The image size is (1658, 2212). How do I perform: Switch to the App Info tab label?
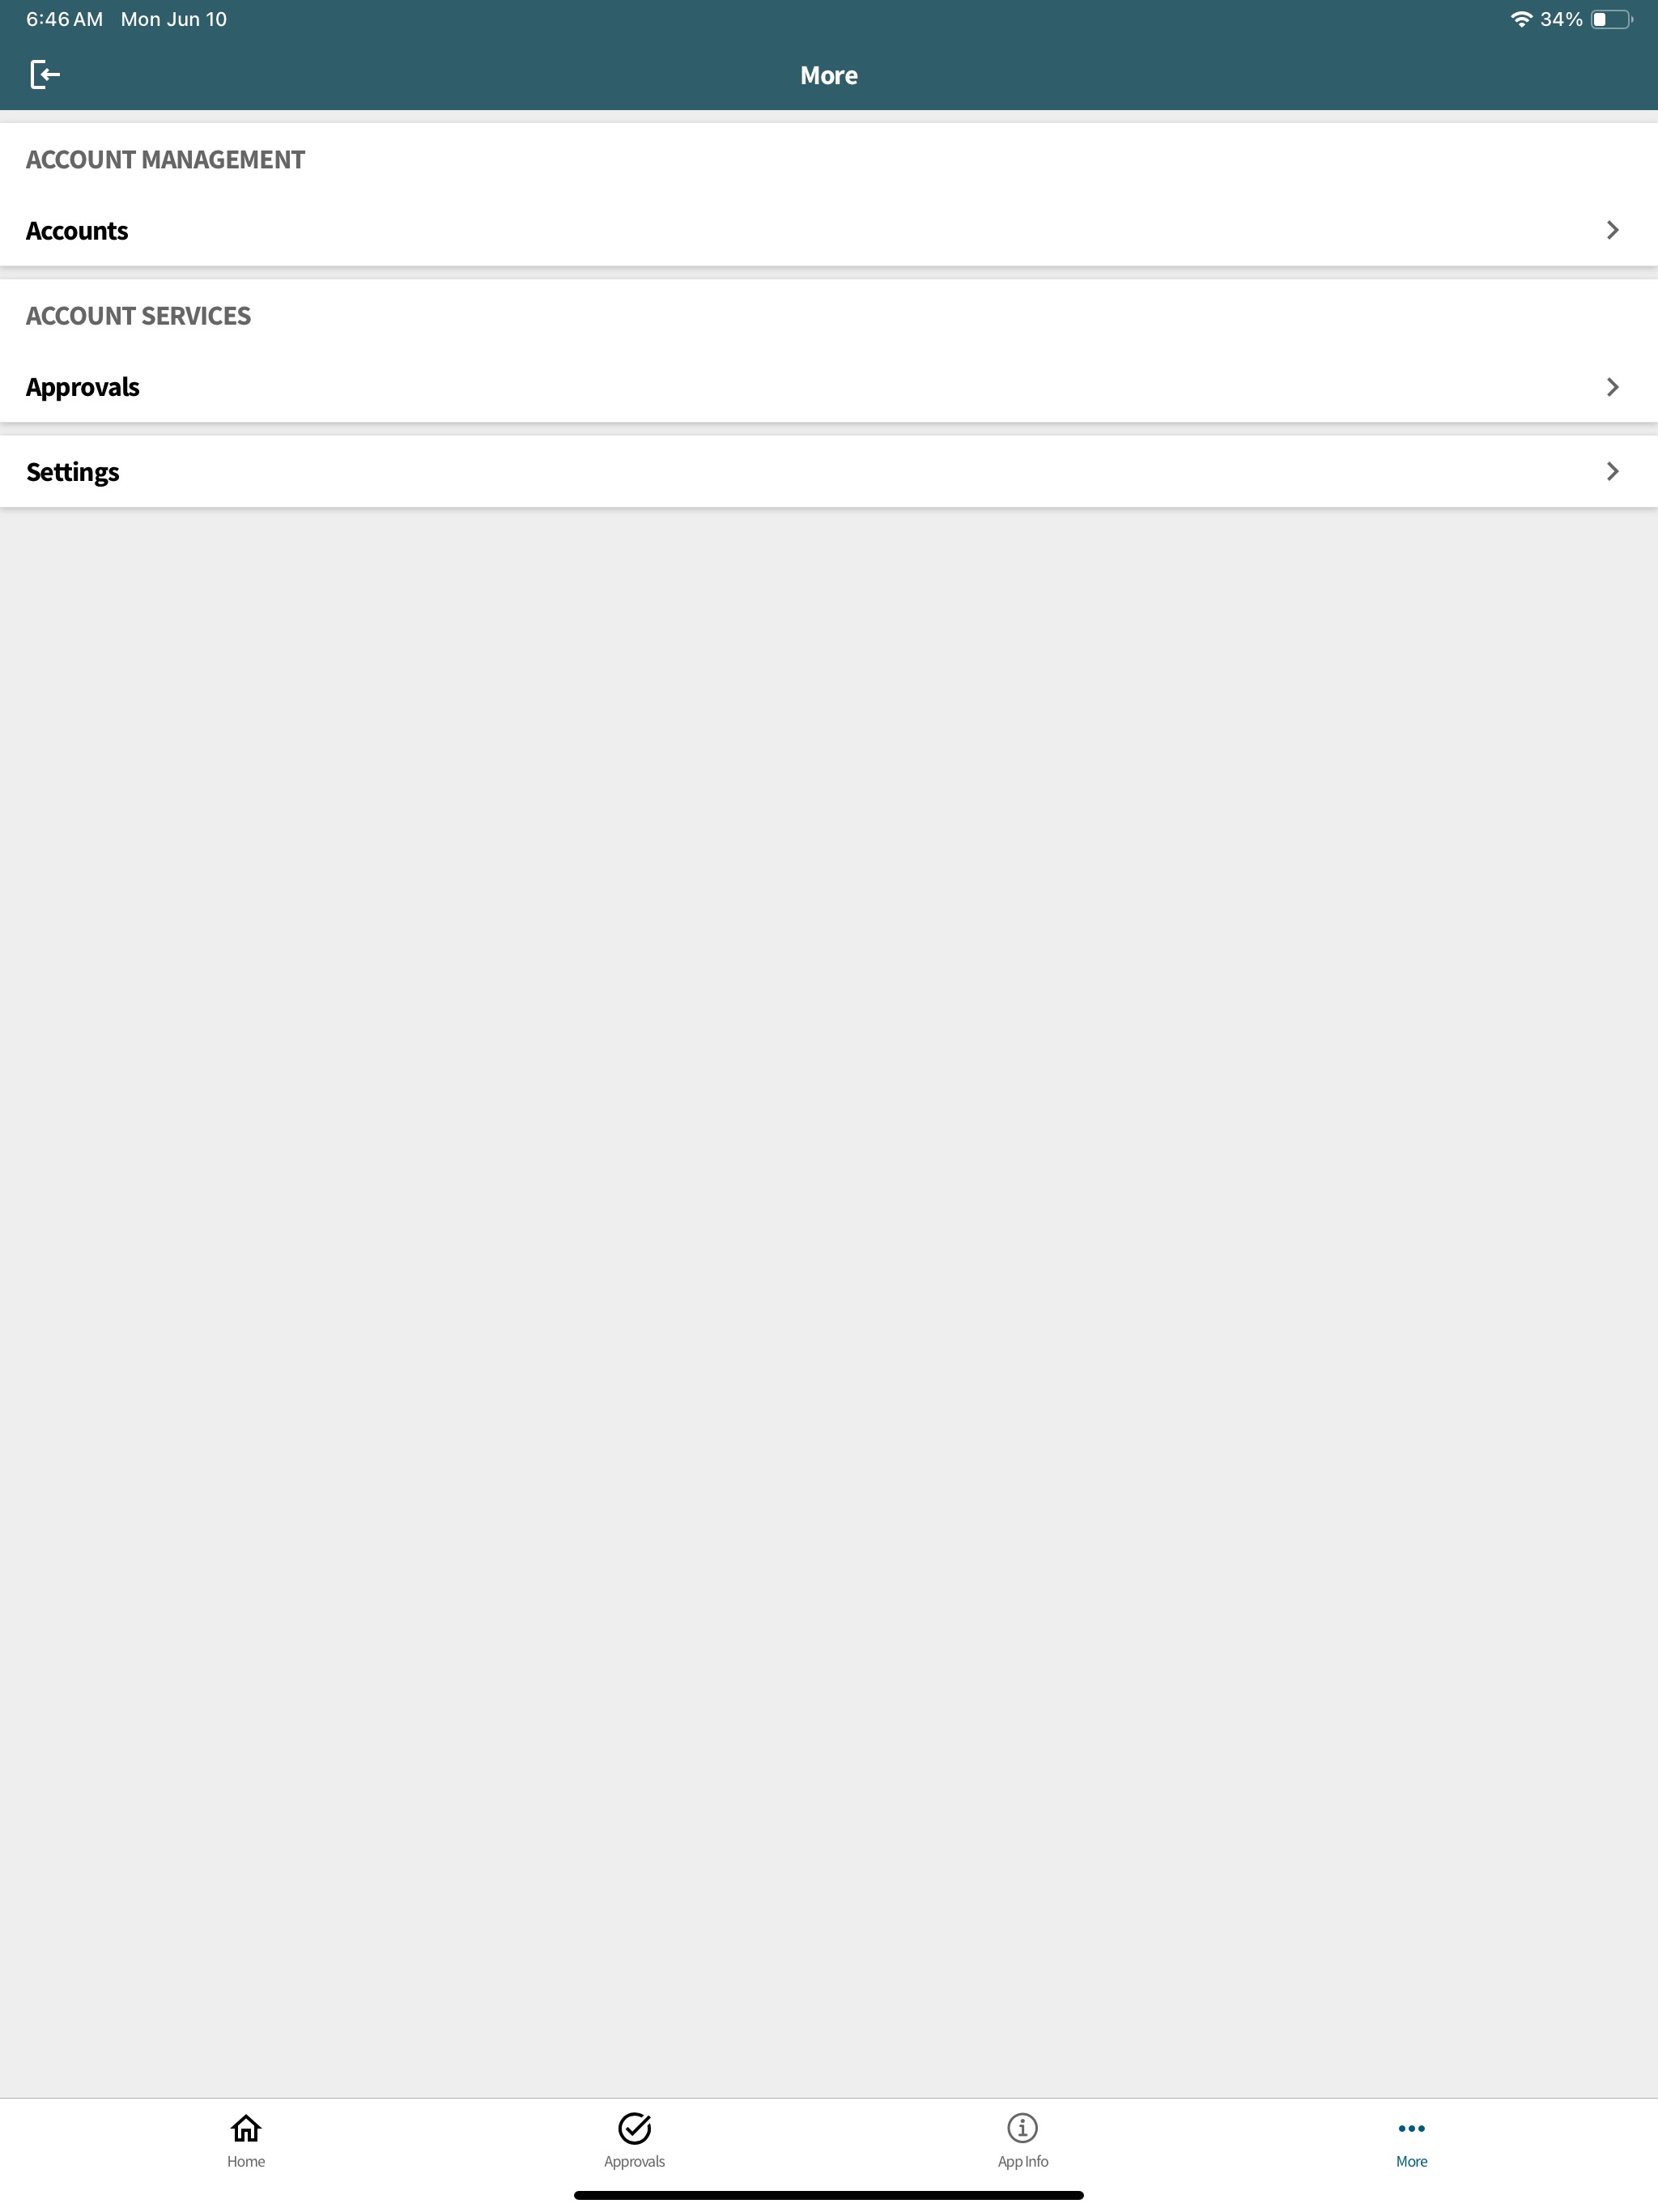pos(1022,2161)
